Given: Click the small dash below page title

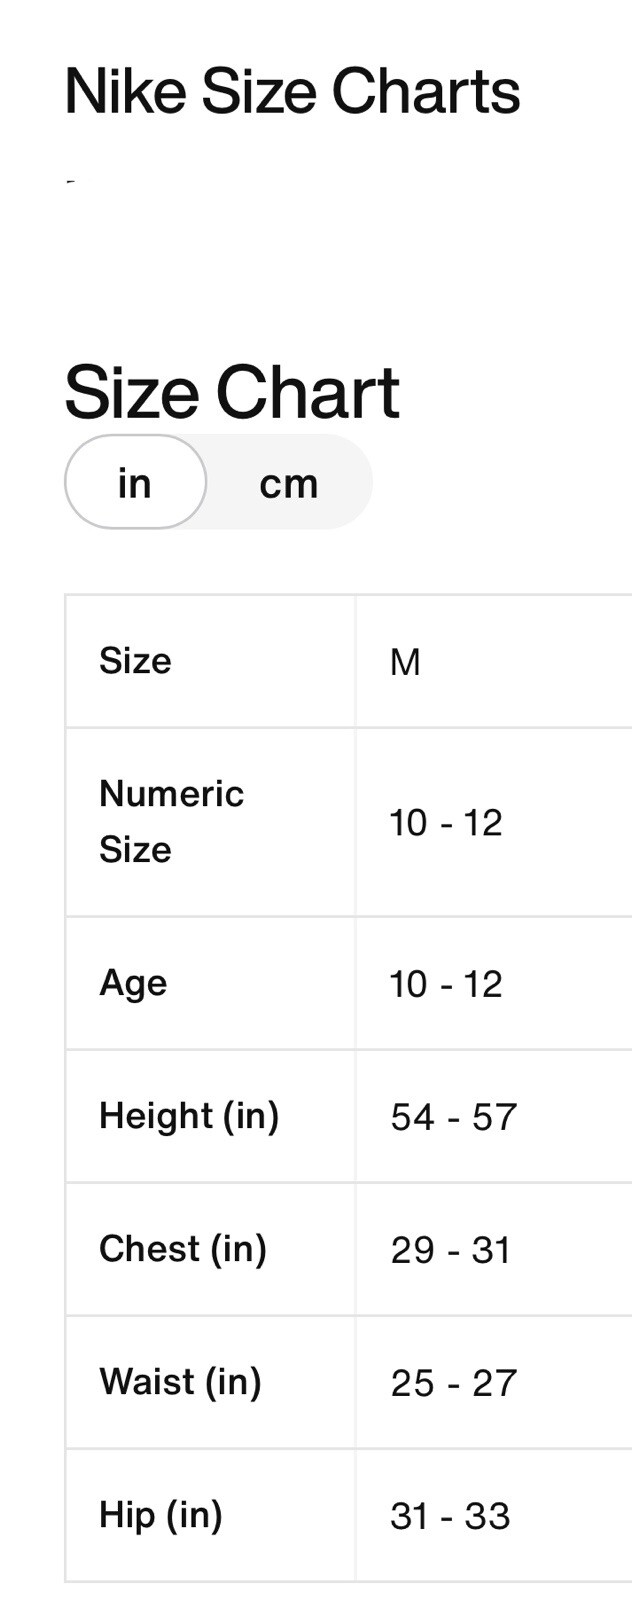Looking at the screenshot, I should click(x=70, y=182).
